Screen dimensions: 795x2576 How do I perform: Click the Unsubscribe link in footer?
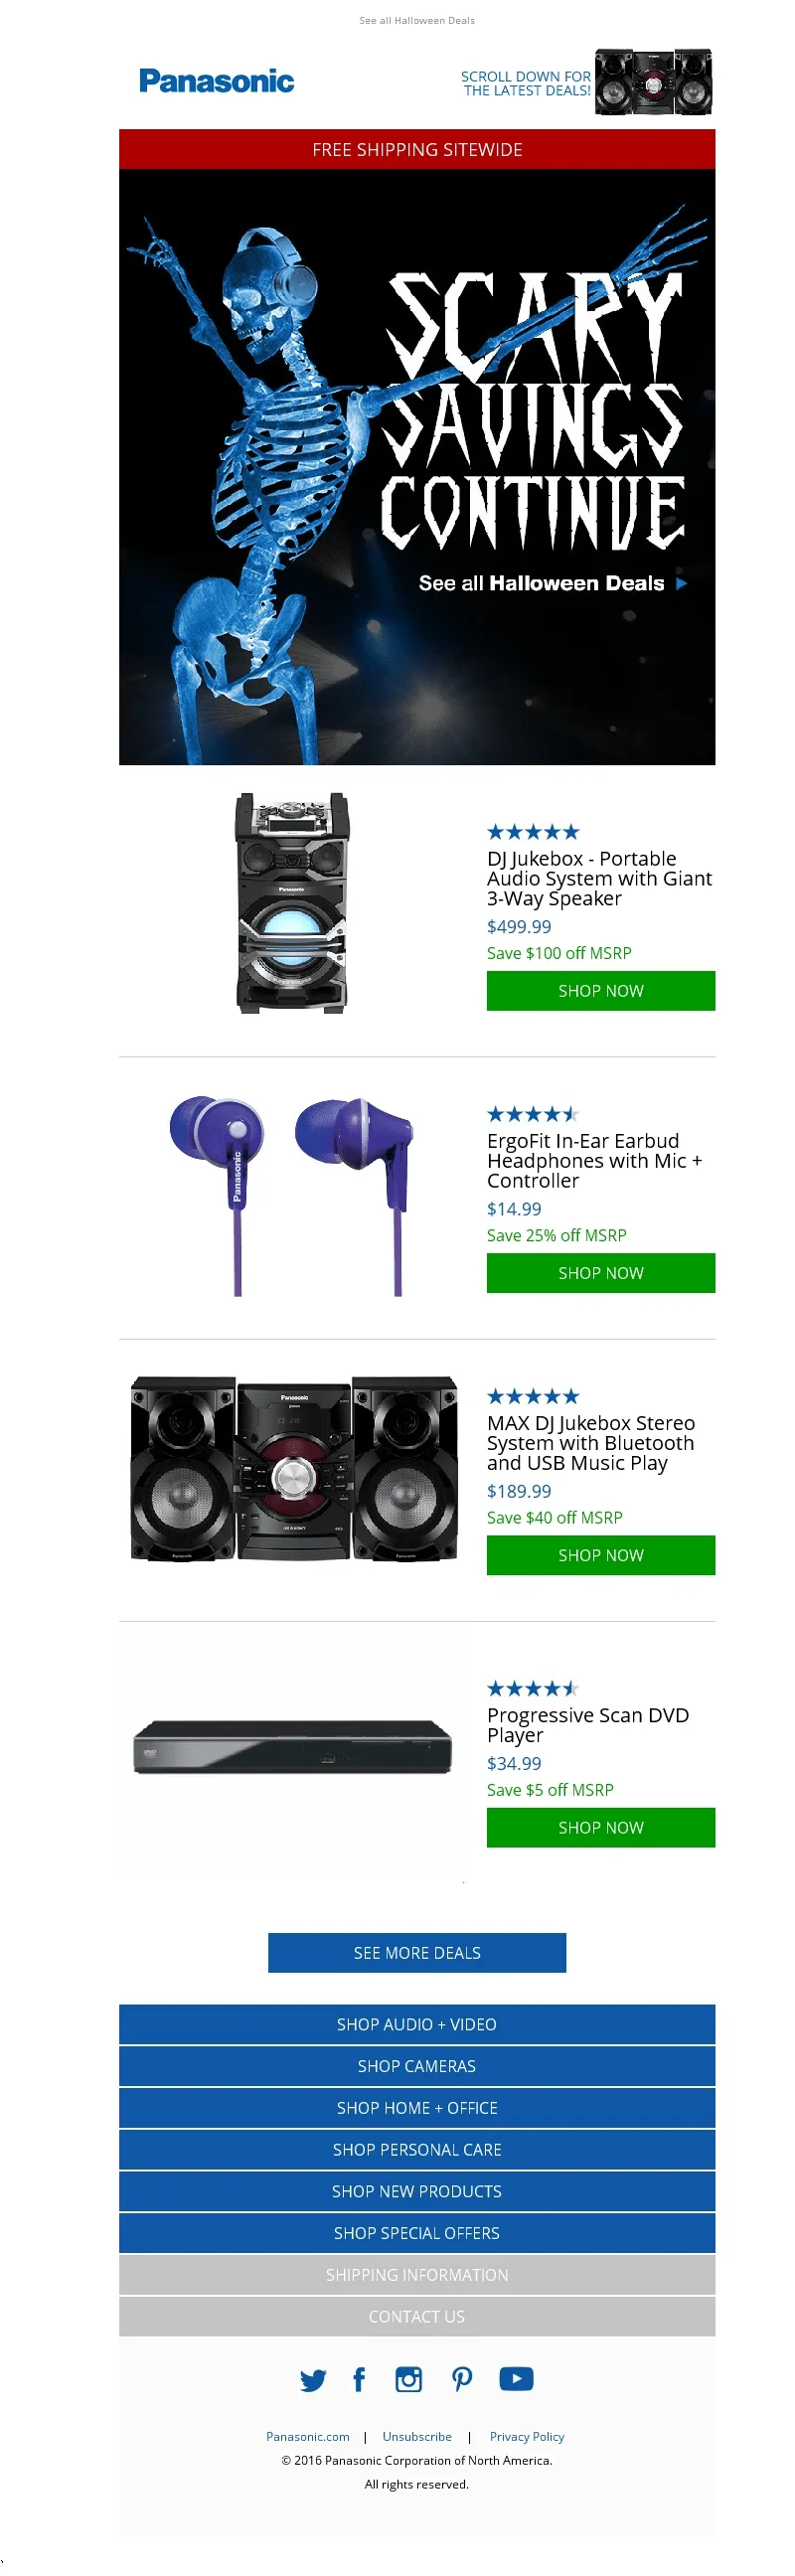tap(417, 2437)
